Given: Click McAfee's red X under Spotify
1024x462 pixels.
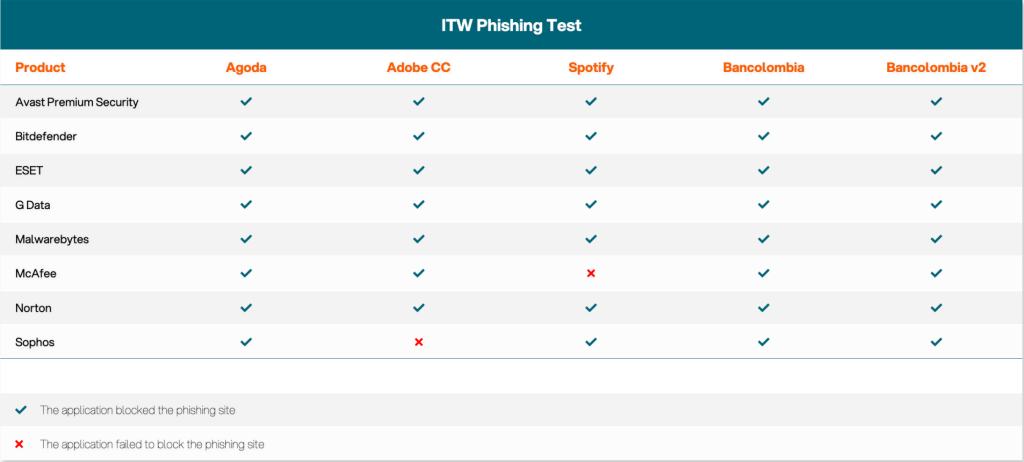Looking at the screenshot, I should tap(591, 273).
